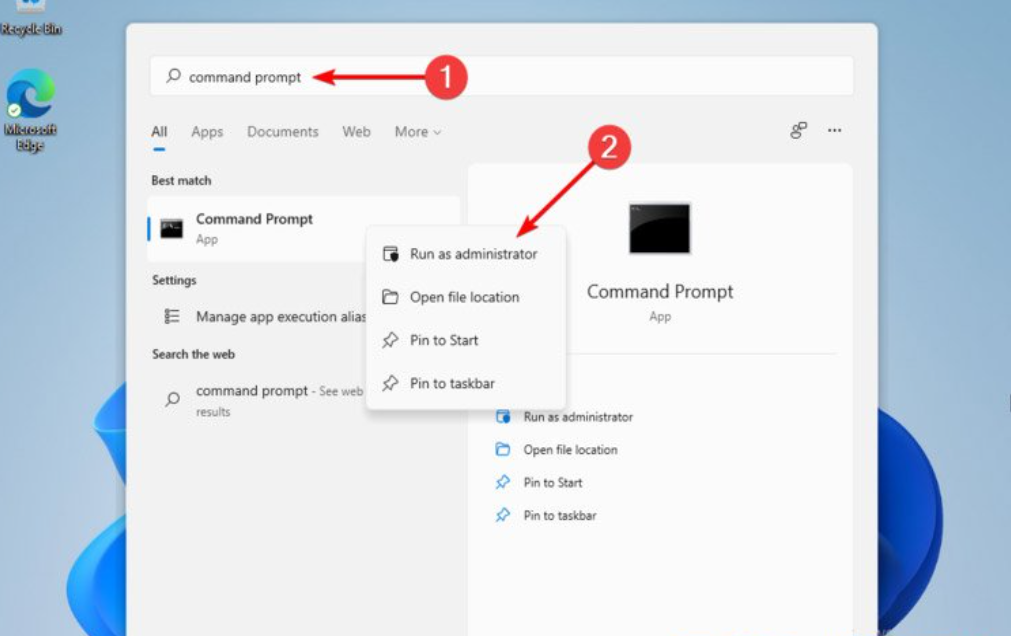Click the feedback people icon near filters

tap(798, 131)
